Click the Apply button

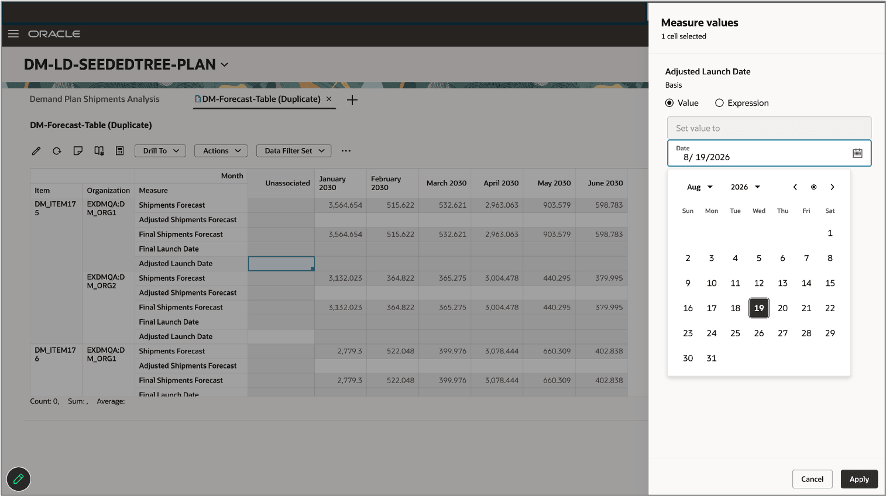[859, 479]
